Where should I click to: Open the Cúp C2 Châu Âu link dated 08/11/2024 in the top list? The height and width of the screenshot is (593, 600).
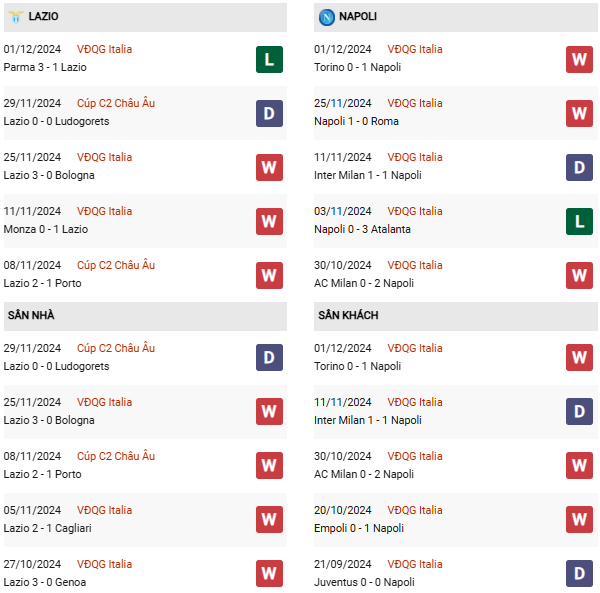tap(116, 265)
